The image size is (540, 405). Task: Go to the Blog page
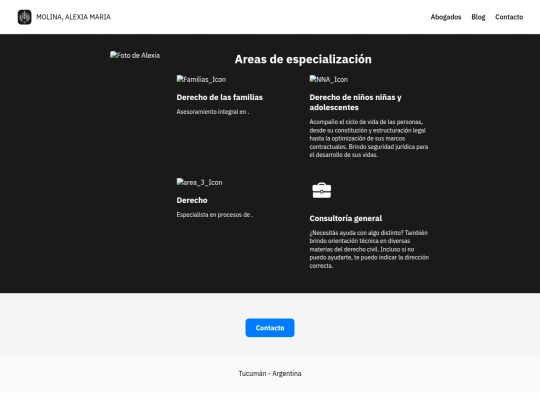[x=478, y=17]
